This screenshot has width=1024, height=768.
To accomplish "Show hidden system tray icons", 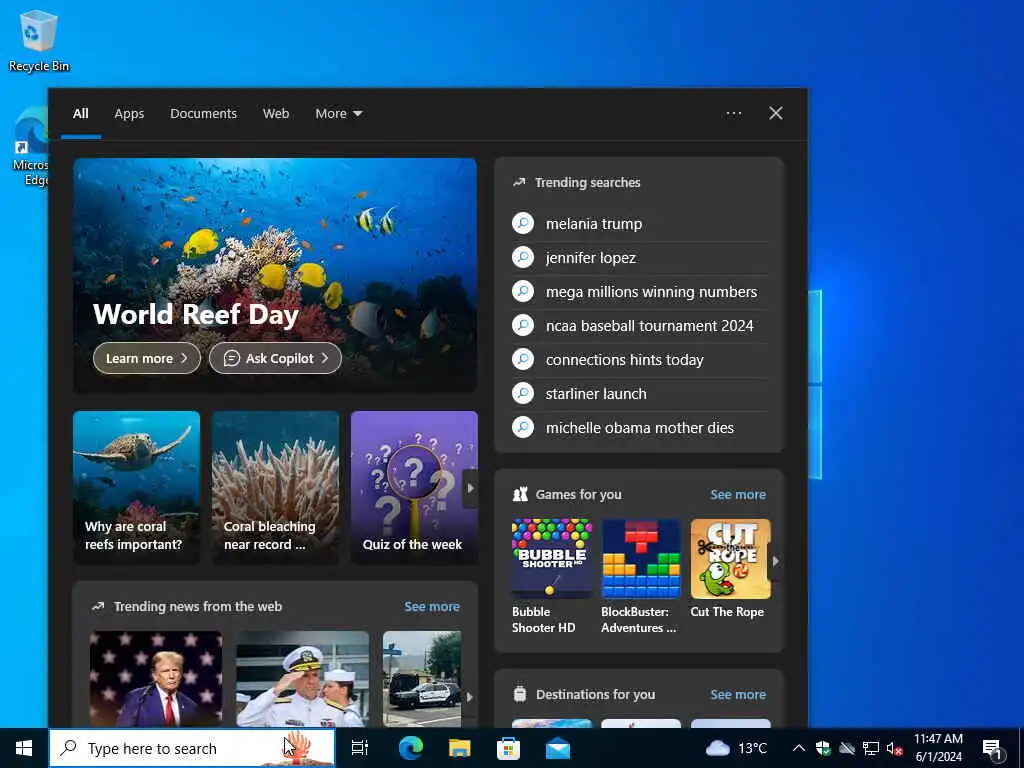I will pyautogui.click(x=798, y=748).
